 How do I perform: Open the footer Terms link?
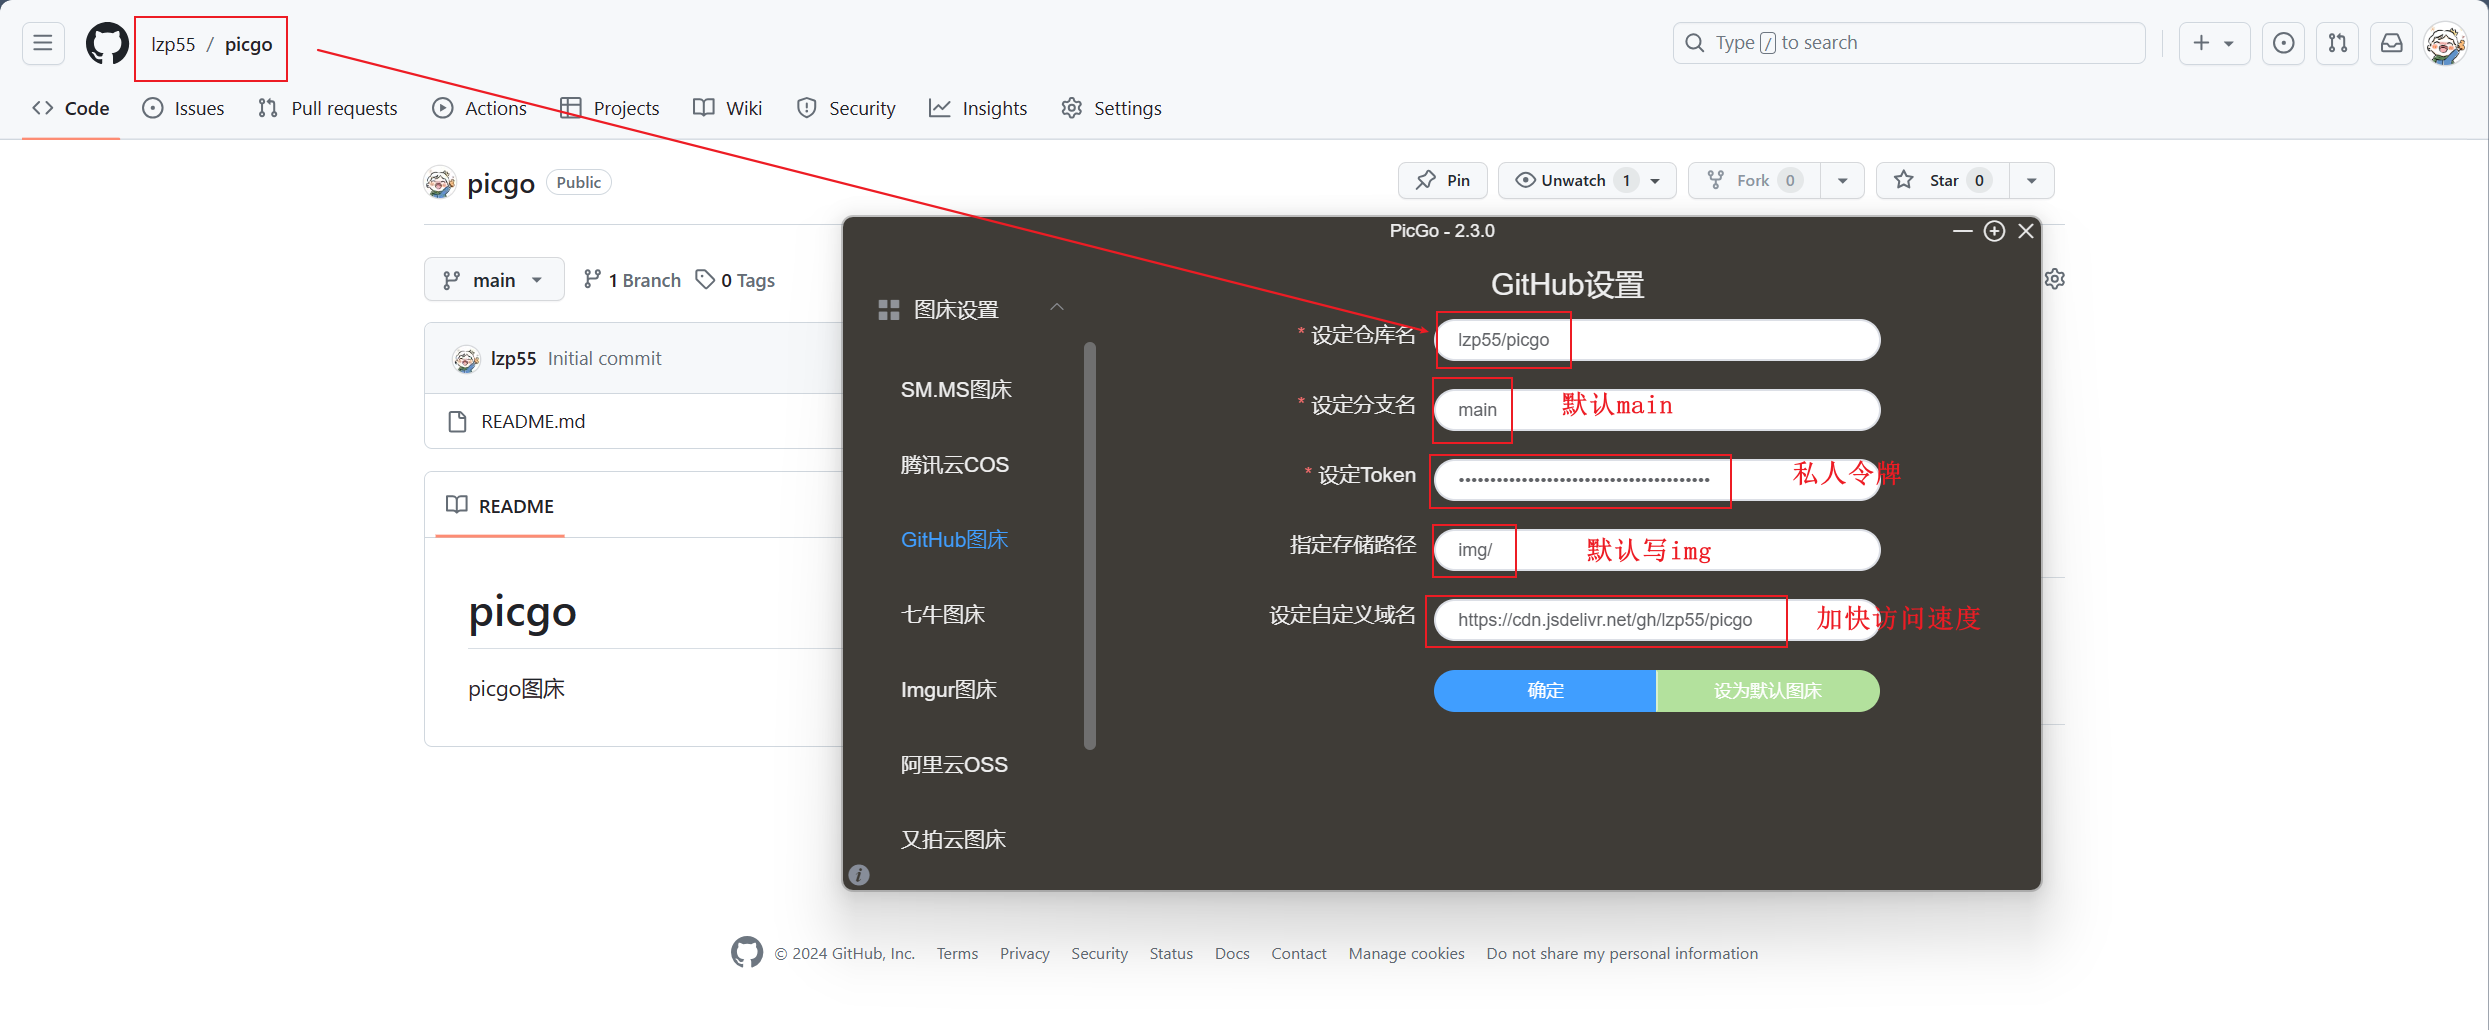957,953
